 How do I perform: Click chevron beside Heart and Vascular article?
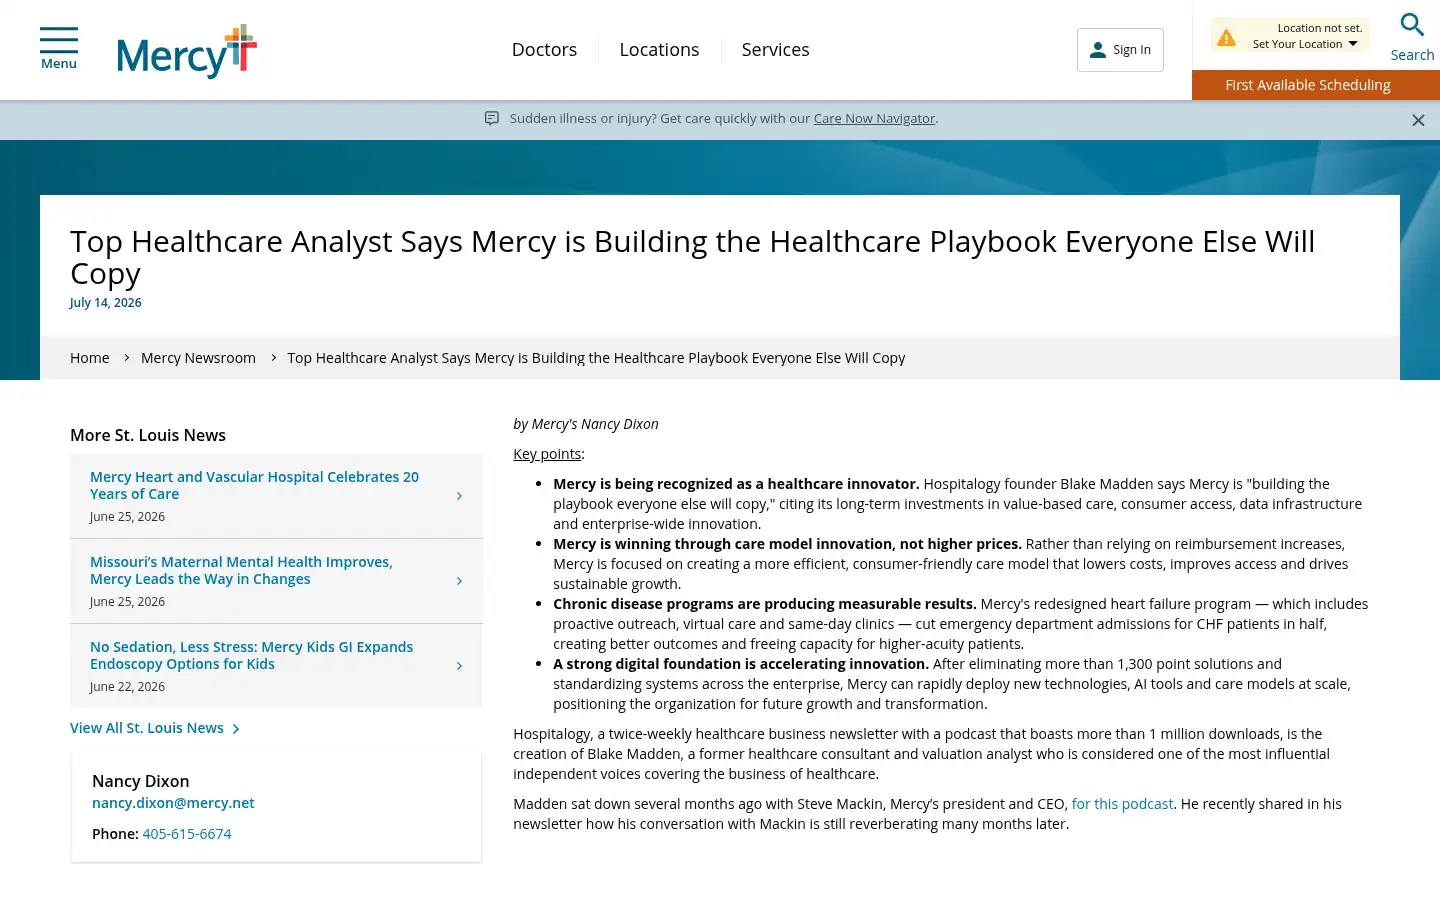click(x=459, y=496)
